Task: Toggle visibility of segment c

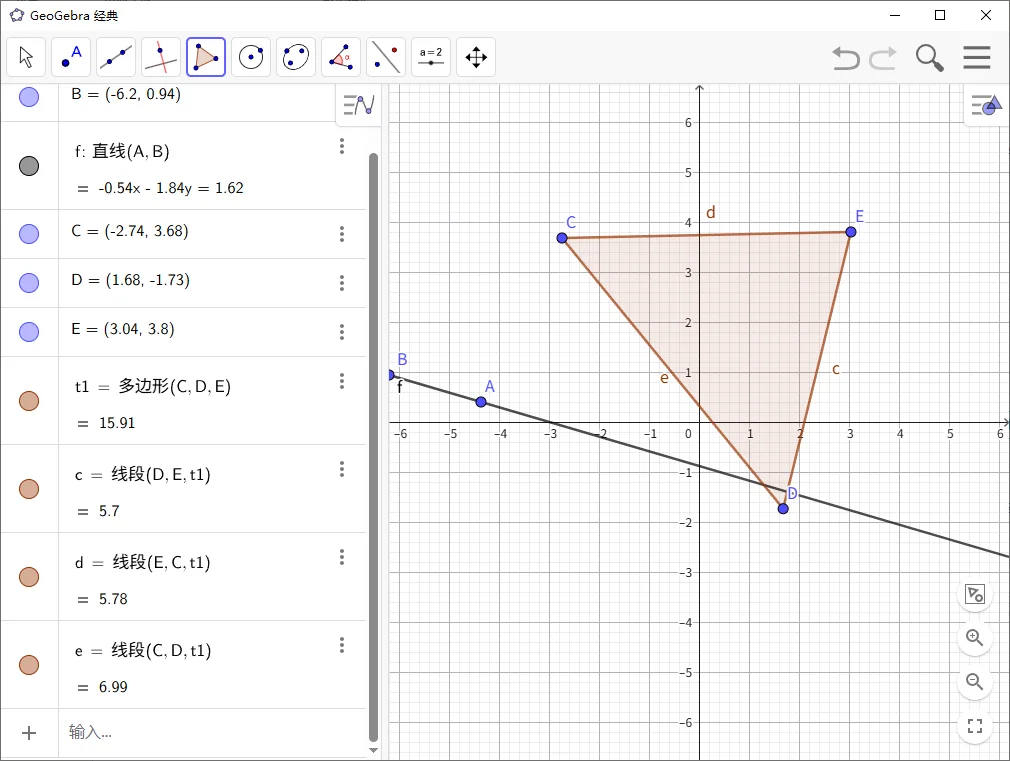Action: (29, 488)
